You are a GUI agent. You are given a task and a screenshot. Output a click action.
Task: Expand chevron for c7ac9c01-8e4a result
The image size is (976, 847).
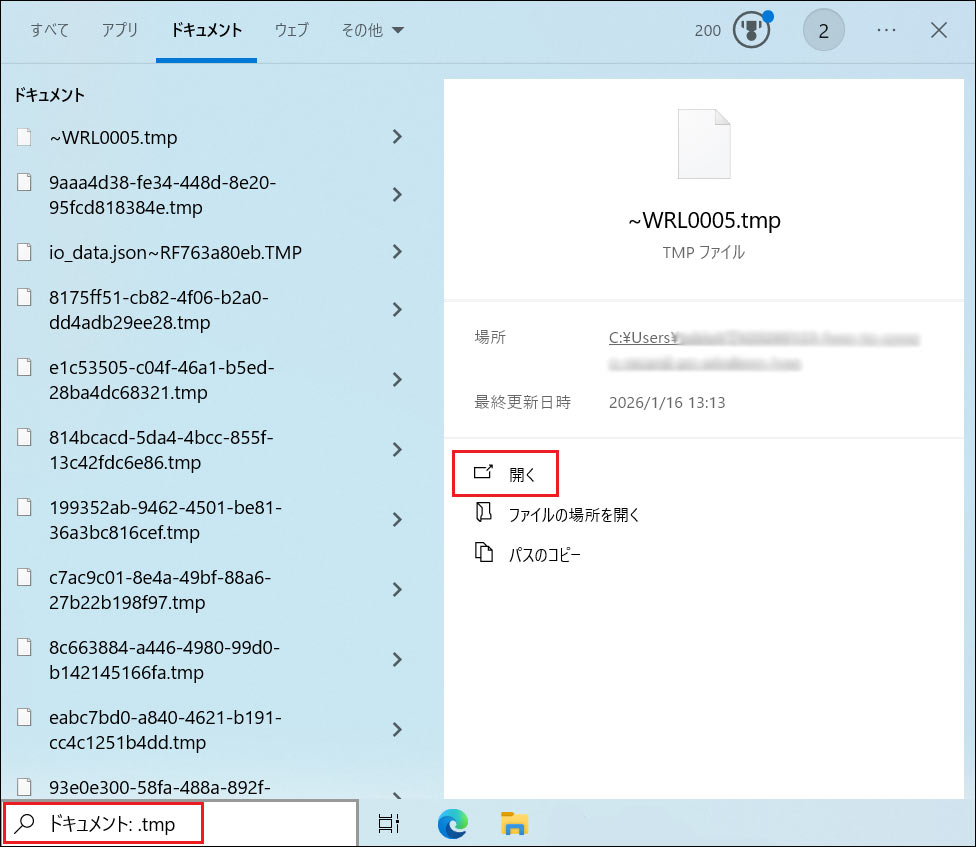click(x=397, y=590)
